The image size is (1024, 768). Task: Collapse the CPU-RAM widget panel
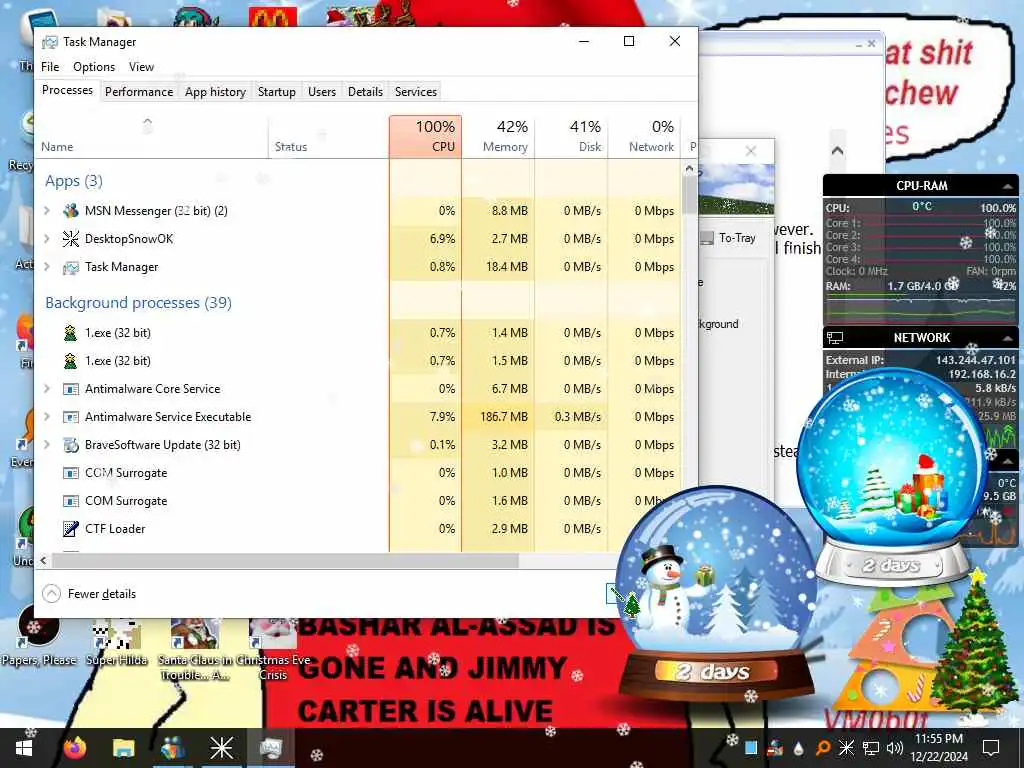[1008, 186]
